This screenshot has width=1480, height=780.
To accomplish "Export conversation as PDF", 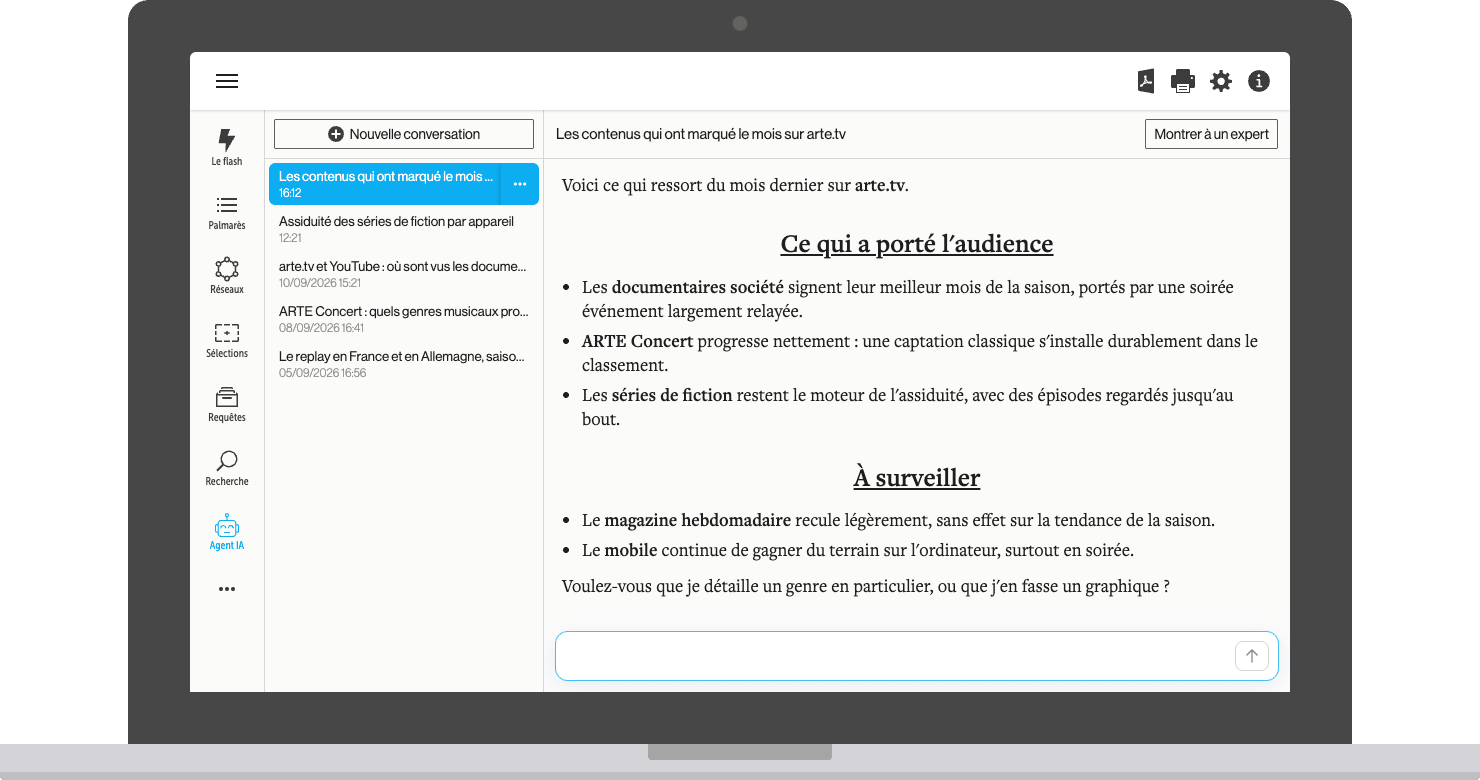I will point(1146,81).
